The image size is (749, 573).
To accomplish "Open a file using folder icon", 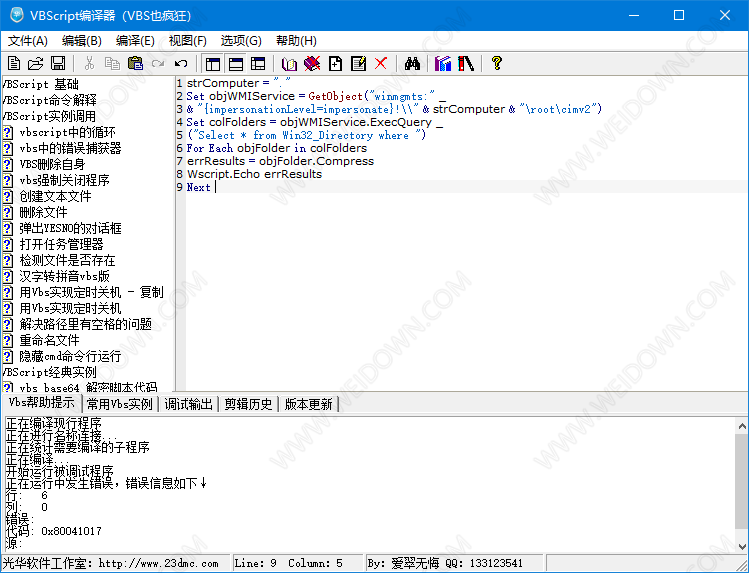I will coord(36,63).
